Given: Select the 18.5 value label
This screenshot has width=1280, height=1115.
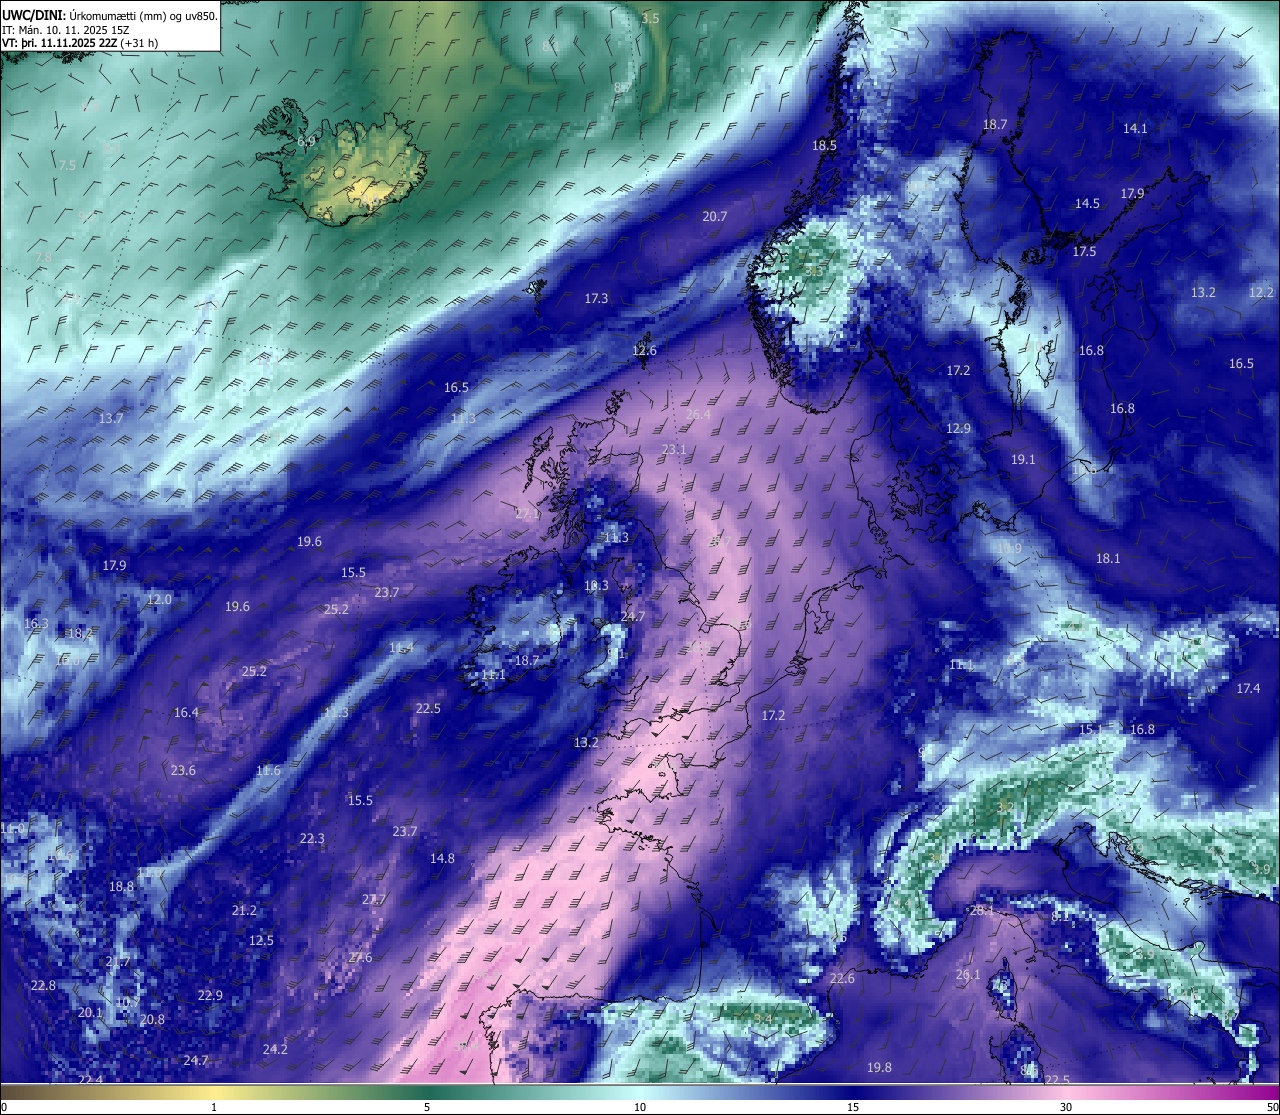Looking at the screenshot, I should 824,145.
